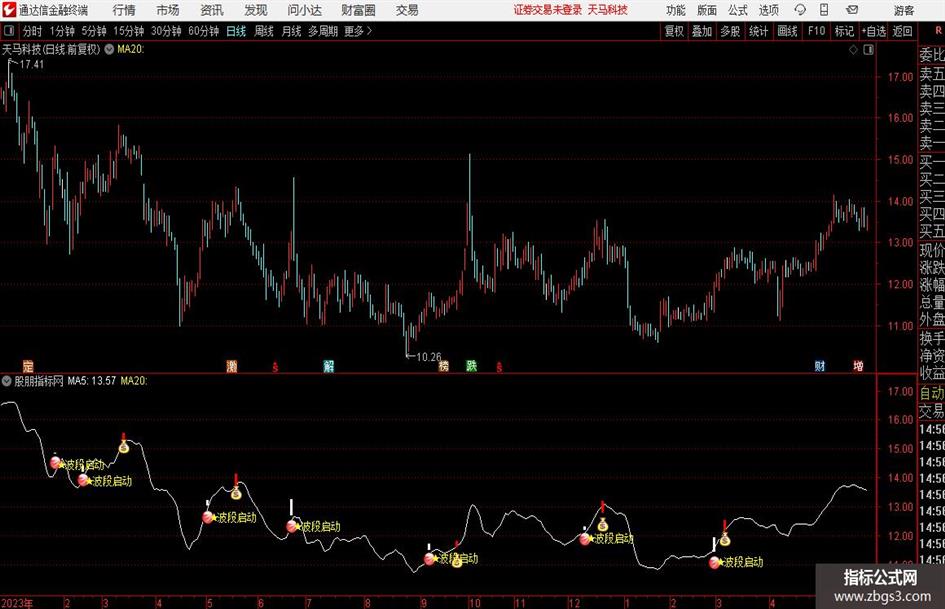Click the 激 event marker on chart

point(231,366)
